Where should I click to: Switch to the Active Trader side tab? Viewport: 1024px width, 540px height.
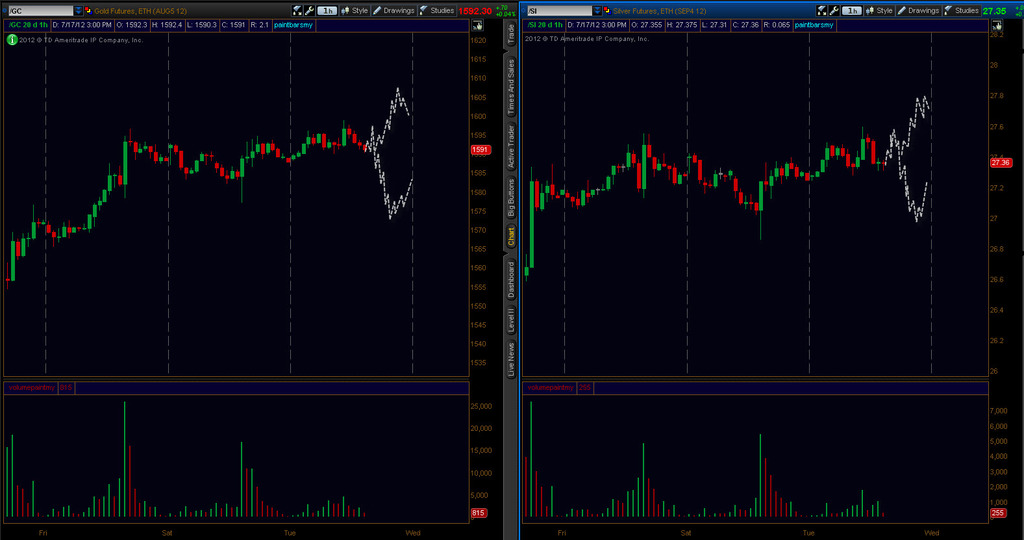(x=511, y=147)
